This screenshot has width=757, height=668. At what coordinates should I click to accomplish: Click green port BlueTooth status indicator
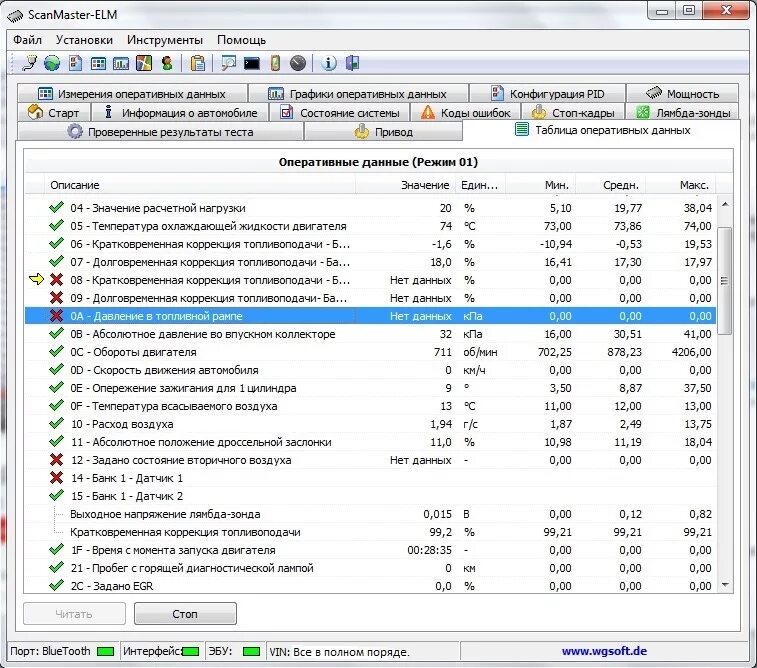point(105,652)
